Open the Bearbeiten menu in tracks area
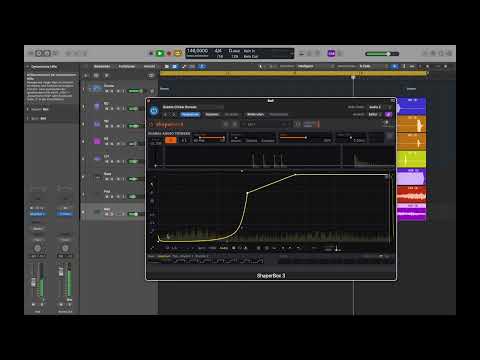Image resolution: width=480 pixels, height=360 pixels. pos(102,66)
